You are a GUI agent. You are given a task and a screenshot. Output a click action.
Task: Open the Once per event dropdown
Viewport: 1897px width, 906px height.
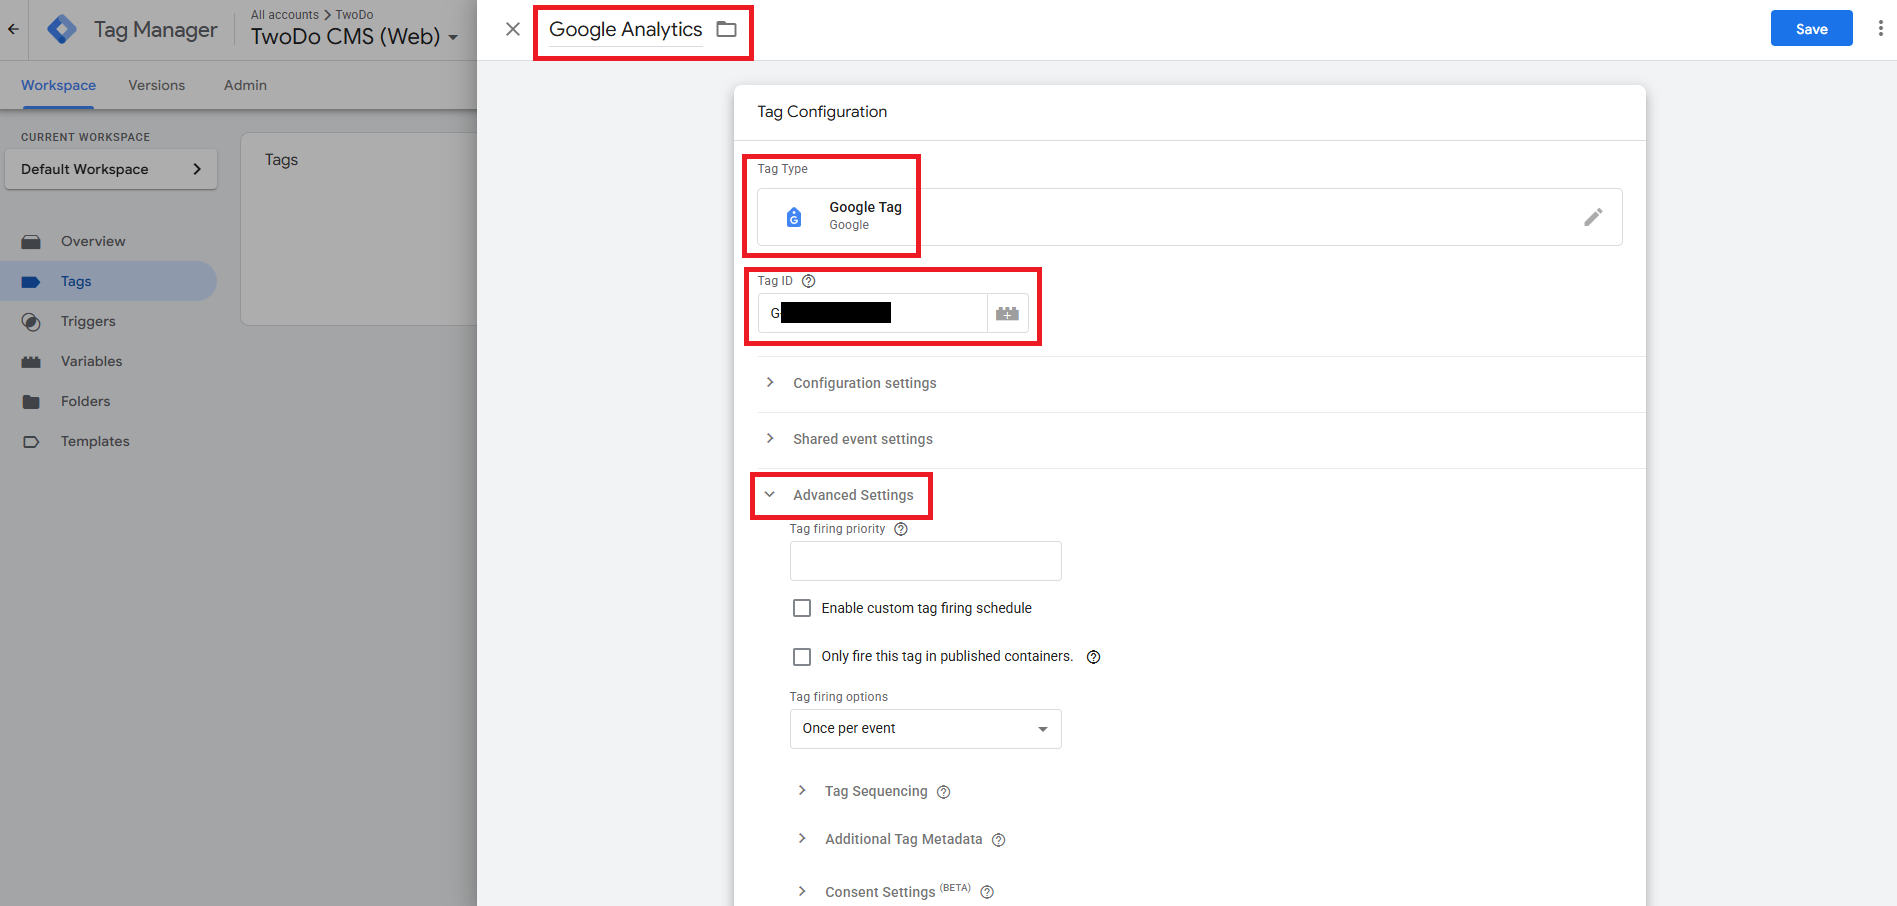click(924, 728)
